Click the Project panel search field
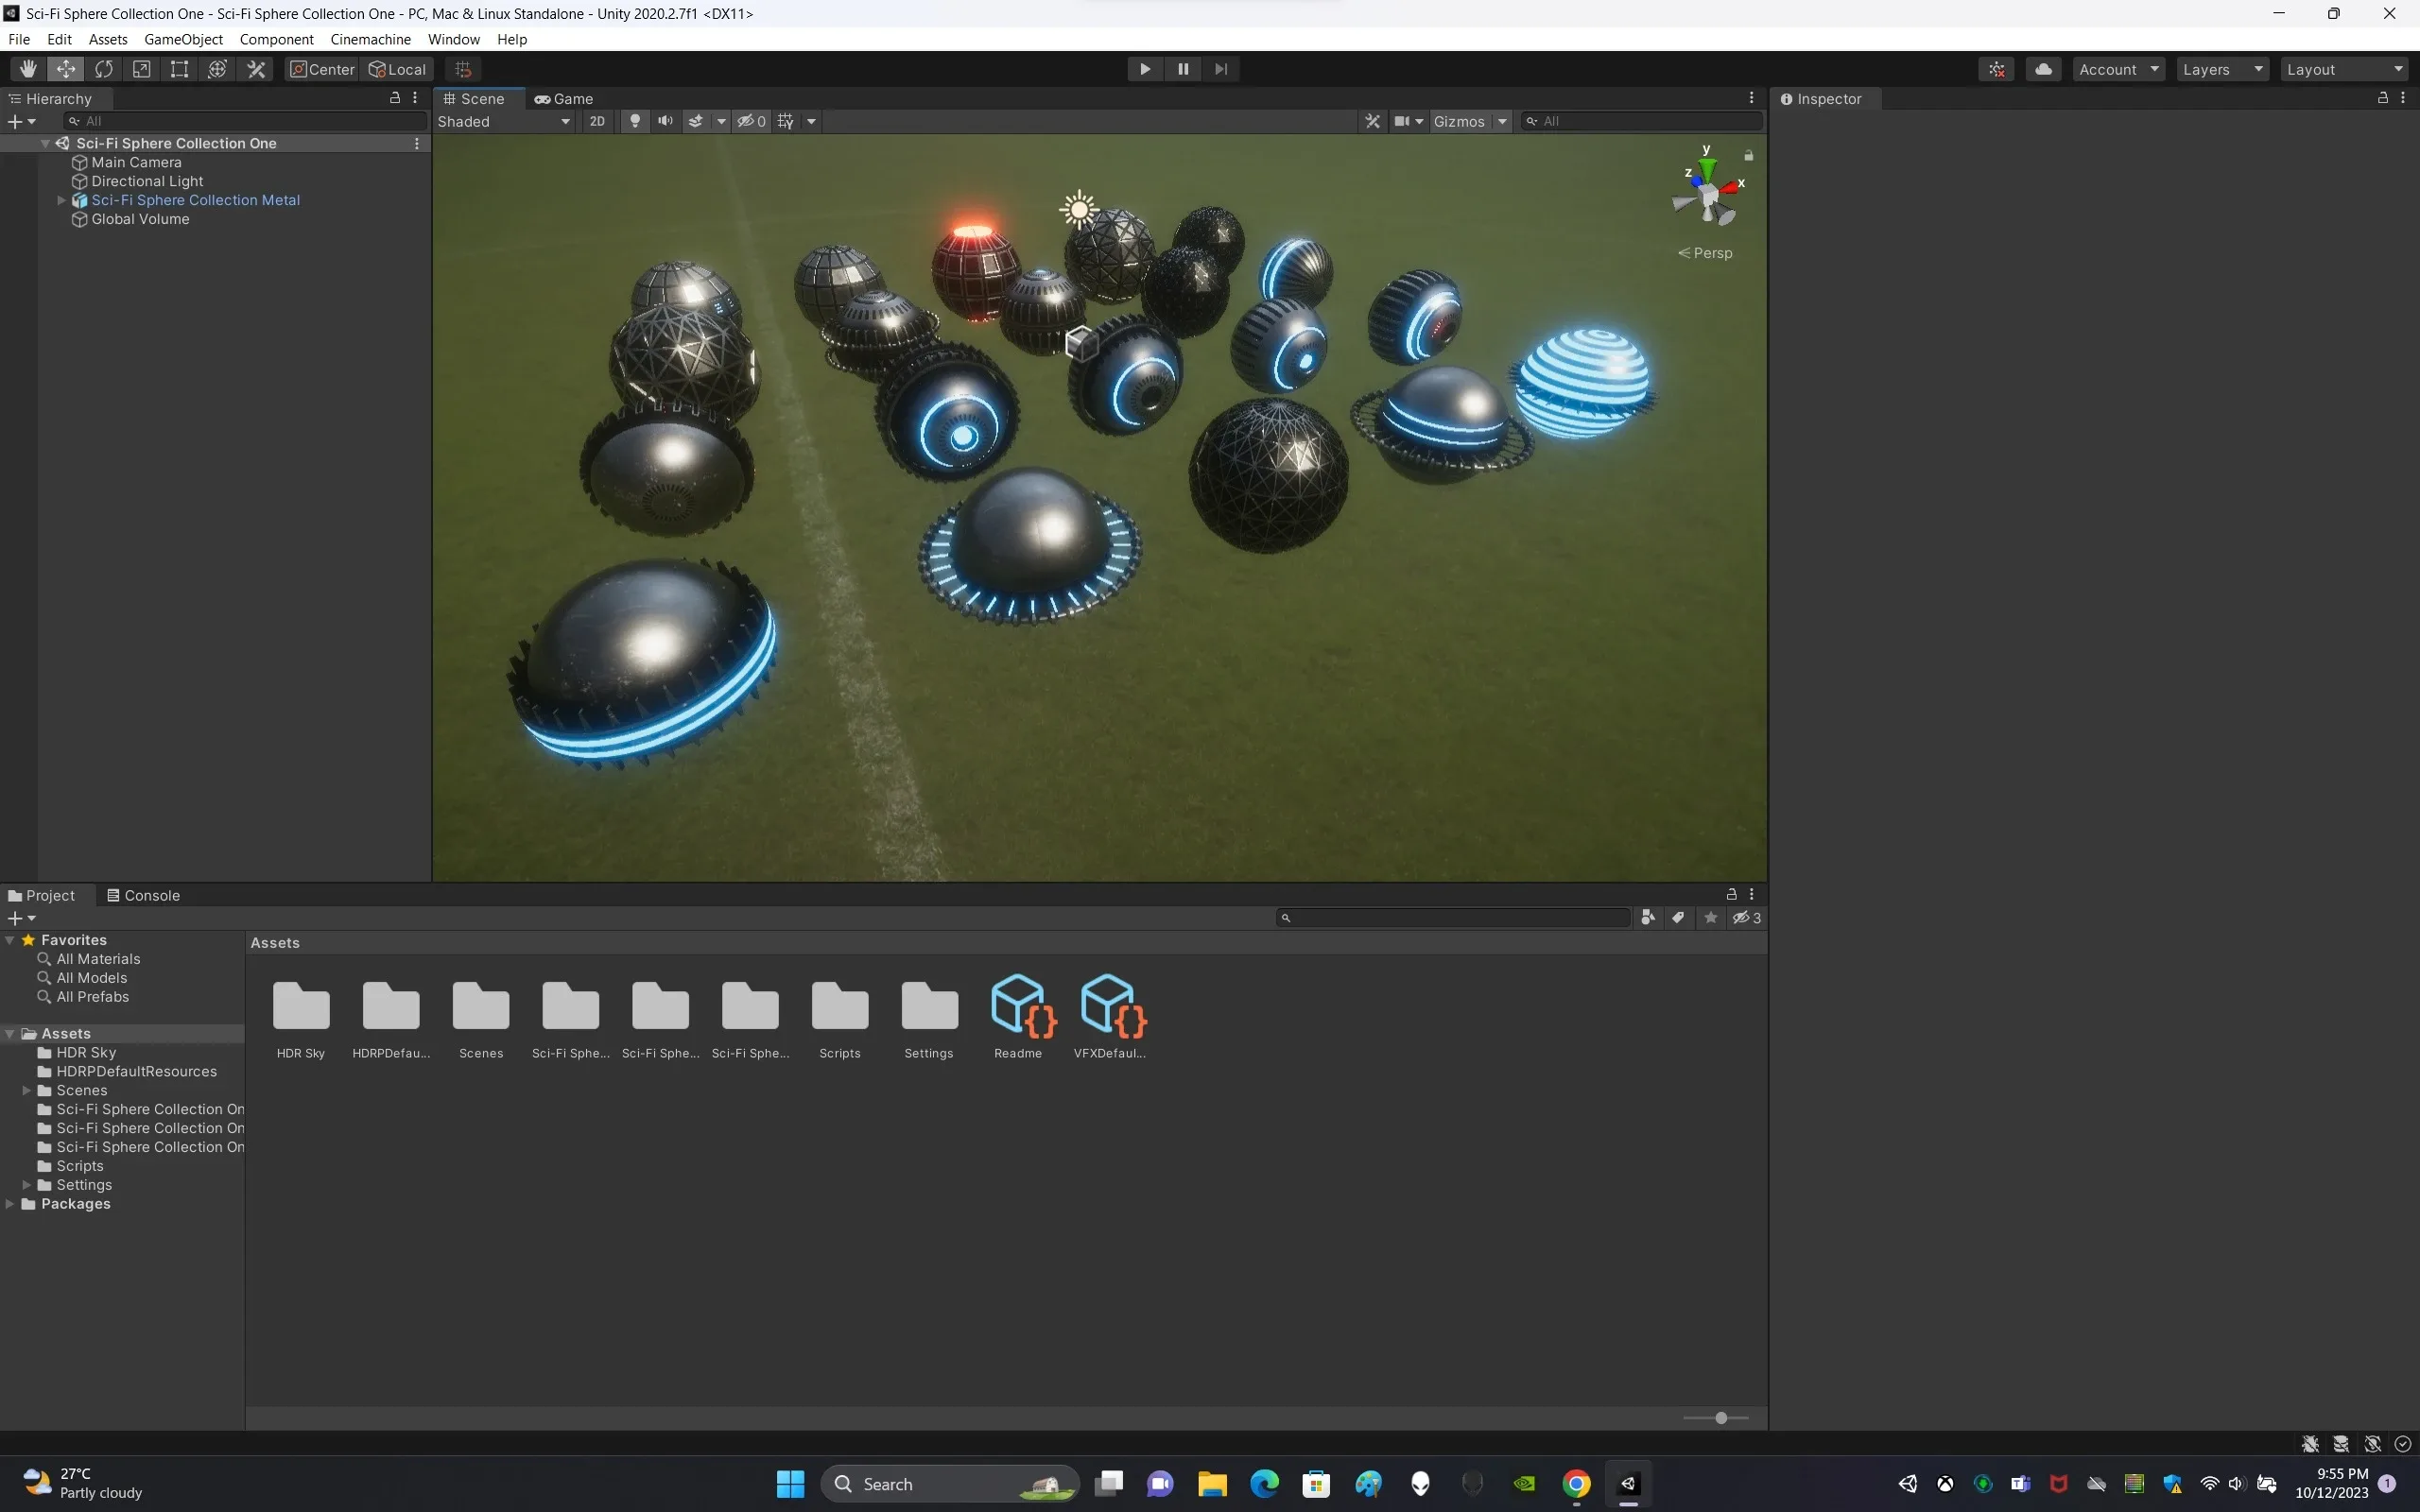The width and height of the screenshot is (2420, 1512). tap(1455, 918)
